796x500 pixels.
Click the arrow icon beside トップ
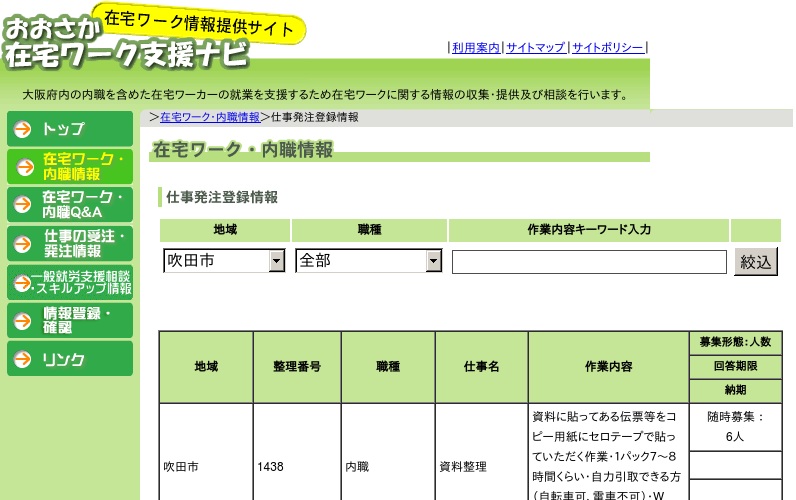(22, 129)
